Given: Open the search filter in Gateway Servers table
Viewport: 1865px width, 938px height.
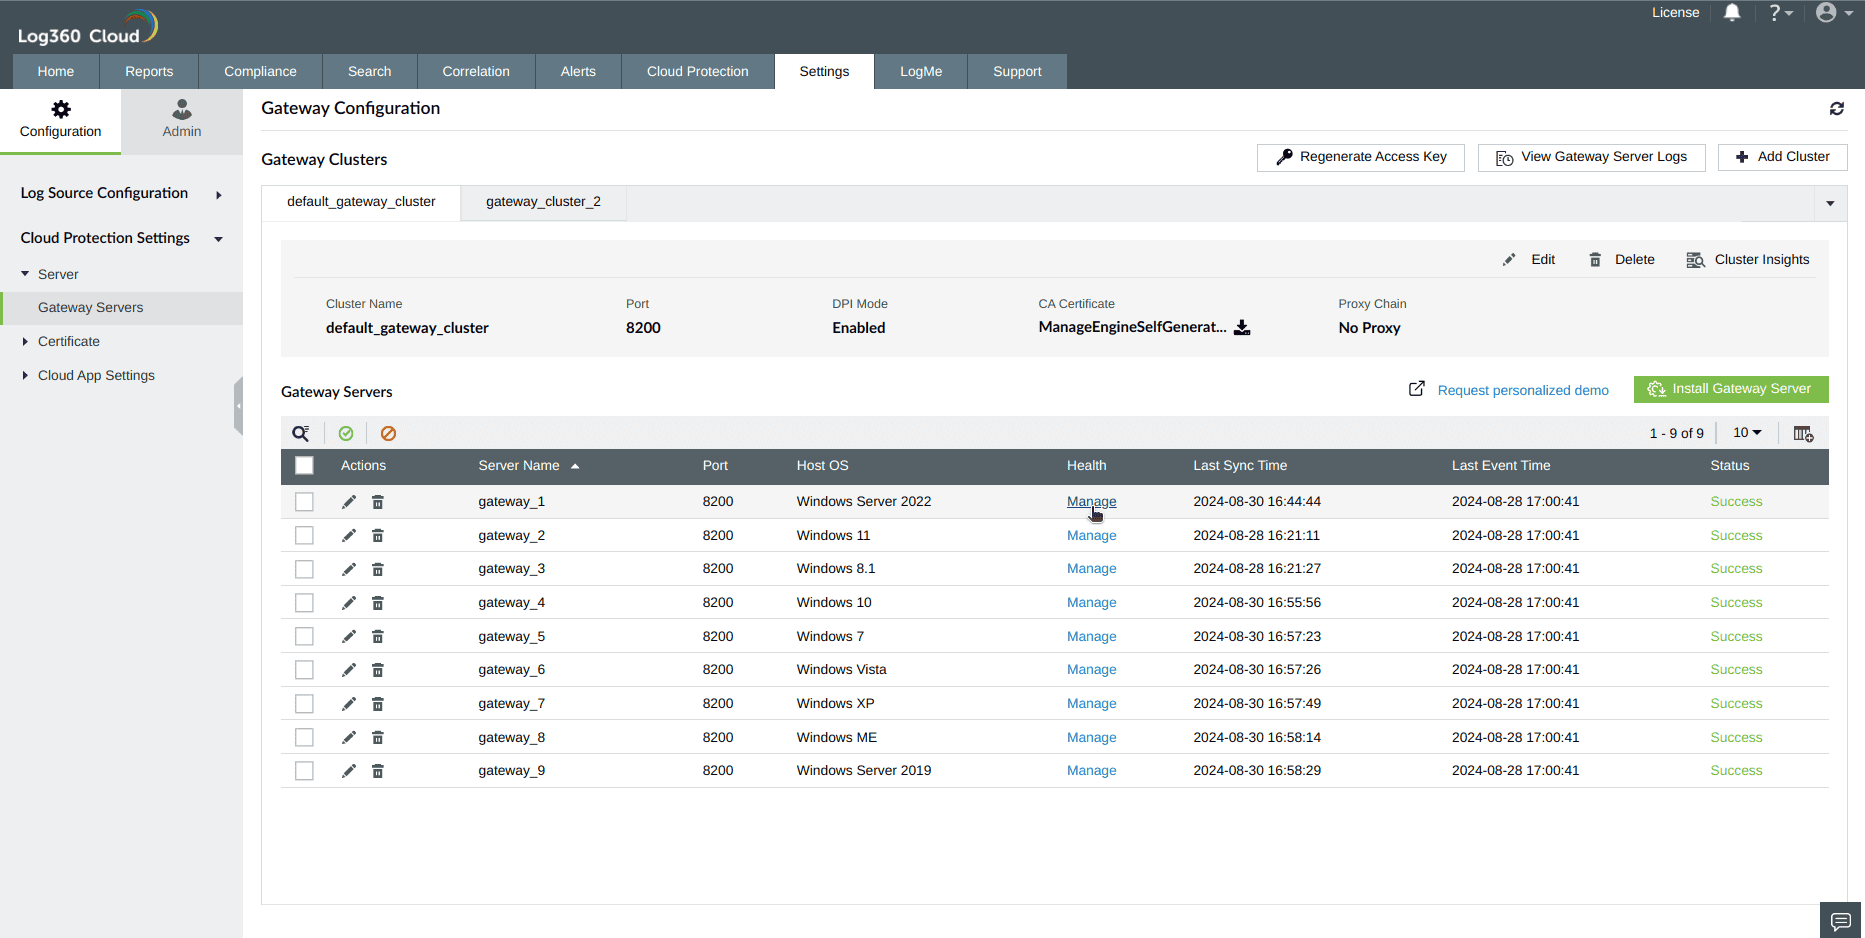Looking at the screenshot, I should (x=301, y=433).
